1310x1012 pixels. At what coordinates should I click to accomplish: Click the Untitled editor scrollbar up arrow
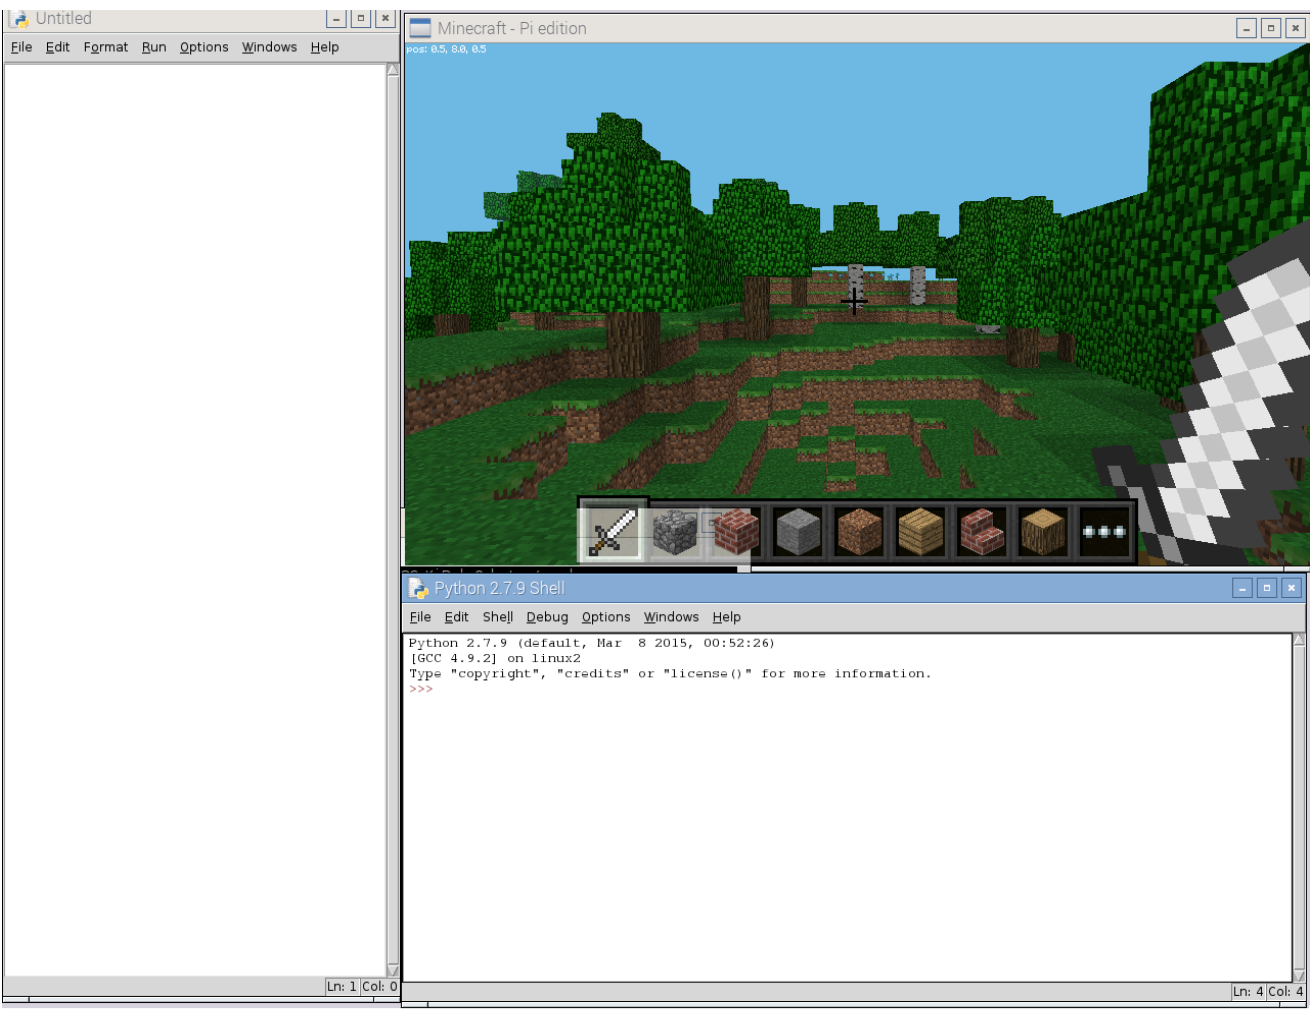click(x=393, y=69)
